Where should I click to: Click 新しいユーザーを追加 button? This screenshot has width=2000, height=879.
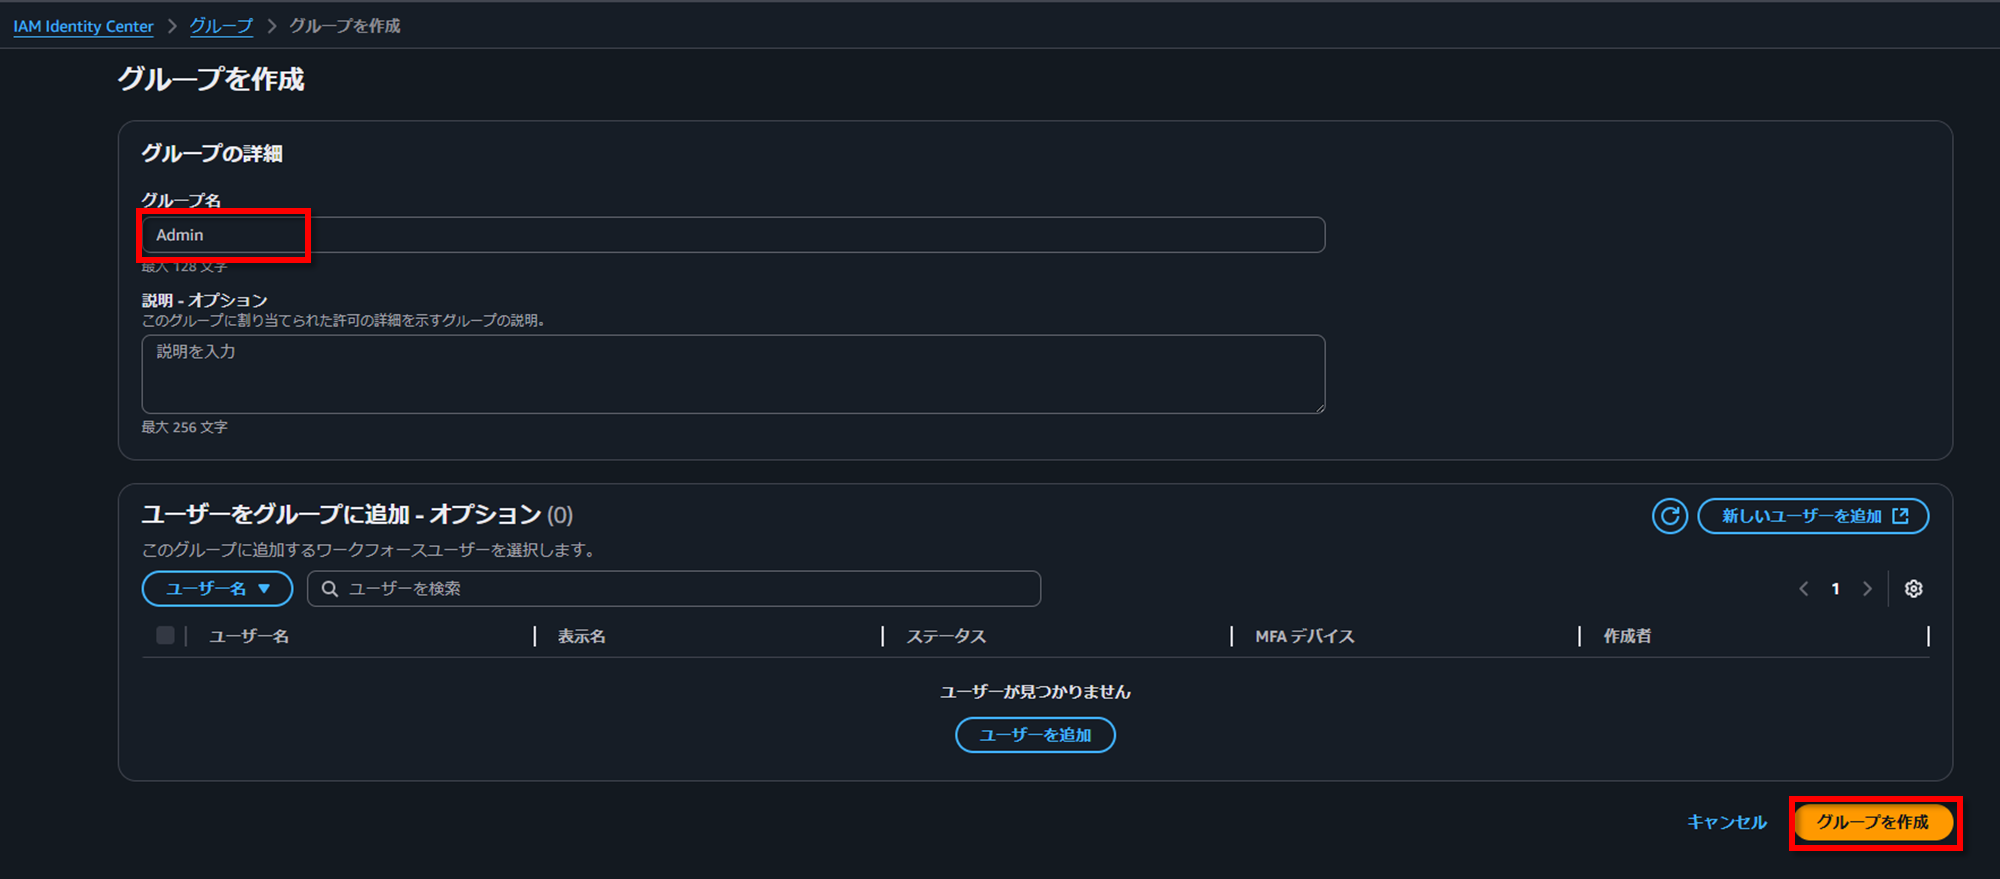(x=1813, y=516)
